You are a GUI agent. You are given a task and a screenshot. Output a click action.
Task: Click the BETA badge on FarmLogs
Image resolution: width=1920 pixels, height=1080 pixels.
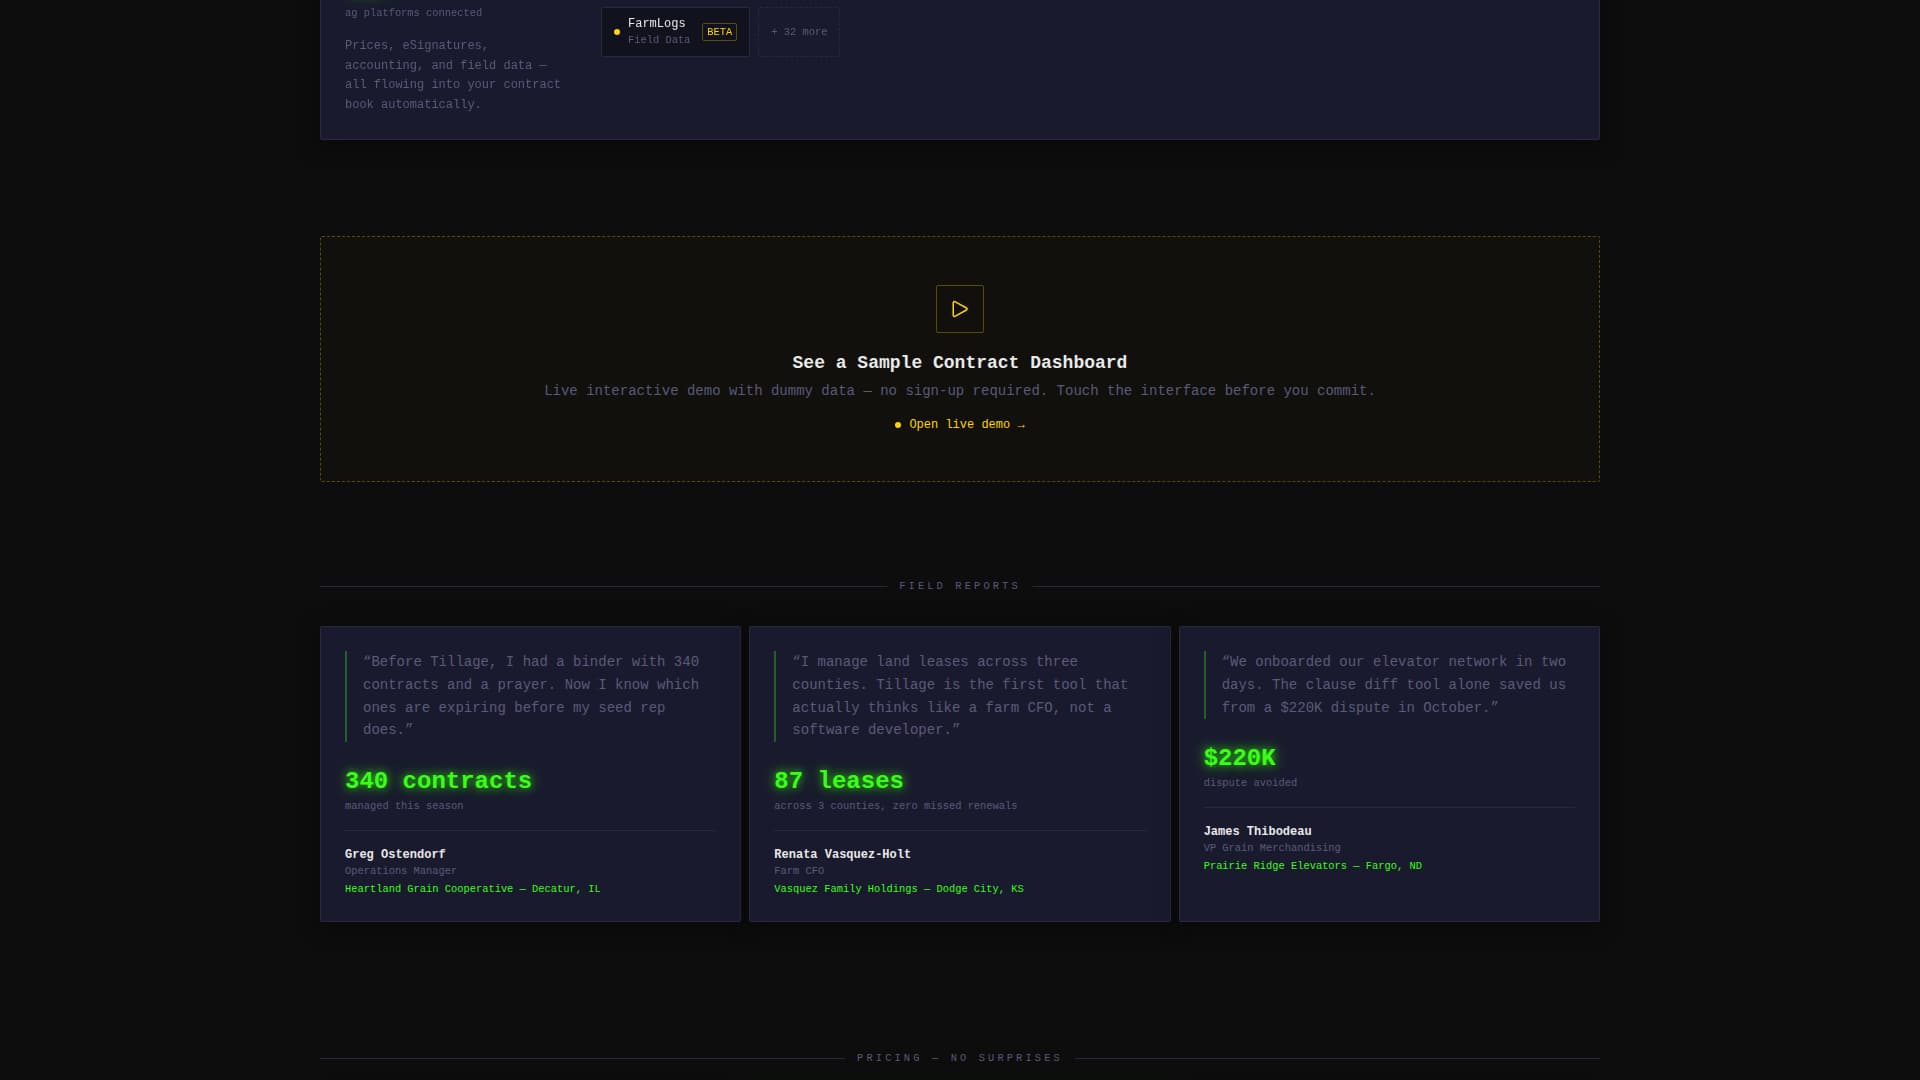coord(719,32)
